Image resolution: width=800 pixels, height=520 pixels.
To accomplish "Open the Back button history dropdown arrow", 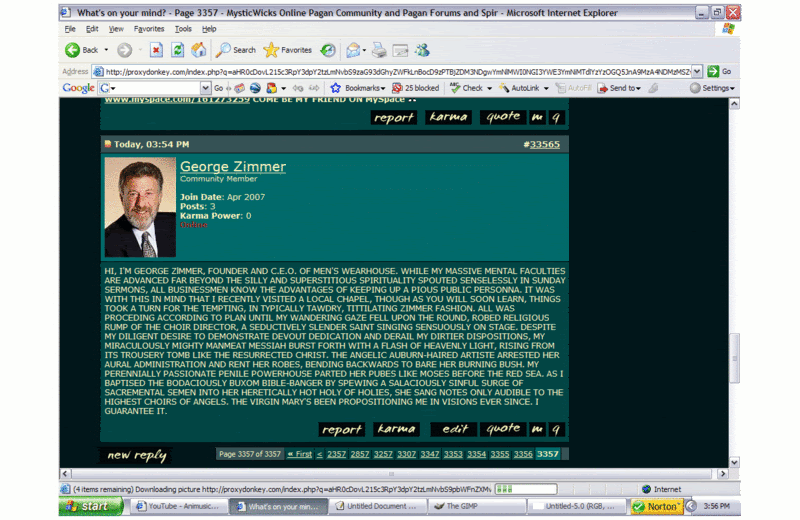I will [x=106, y=50].
